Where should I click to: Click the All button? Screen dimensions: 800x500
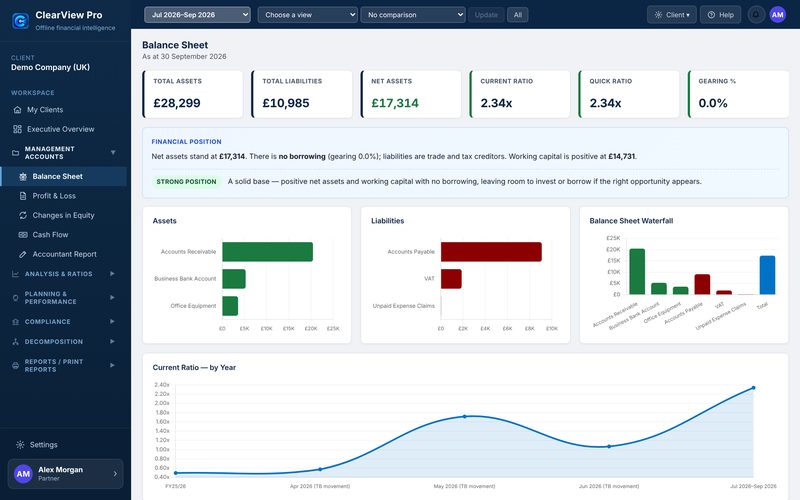pyautogui.click(x=518, y=15)
